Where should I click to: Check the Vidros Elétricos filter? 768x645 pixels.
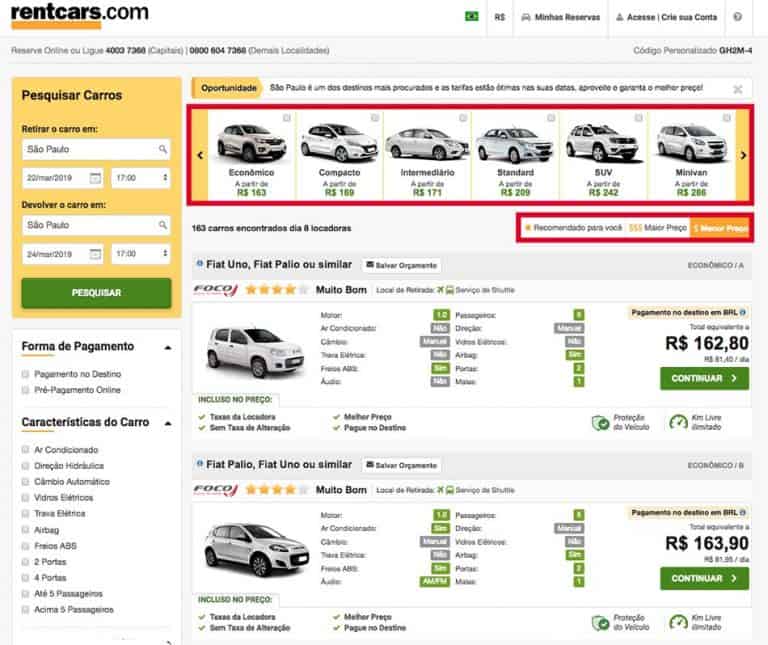tap(25, 498)
